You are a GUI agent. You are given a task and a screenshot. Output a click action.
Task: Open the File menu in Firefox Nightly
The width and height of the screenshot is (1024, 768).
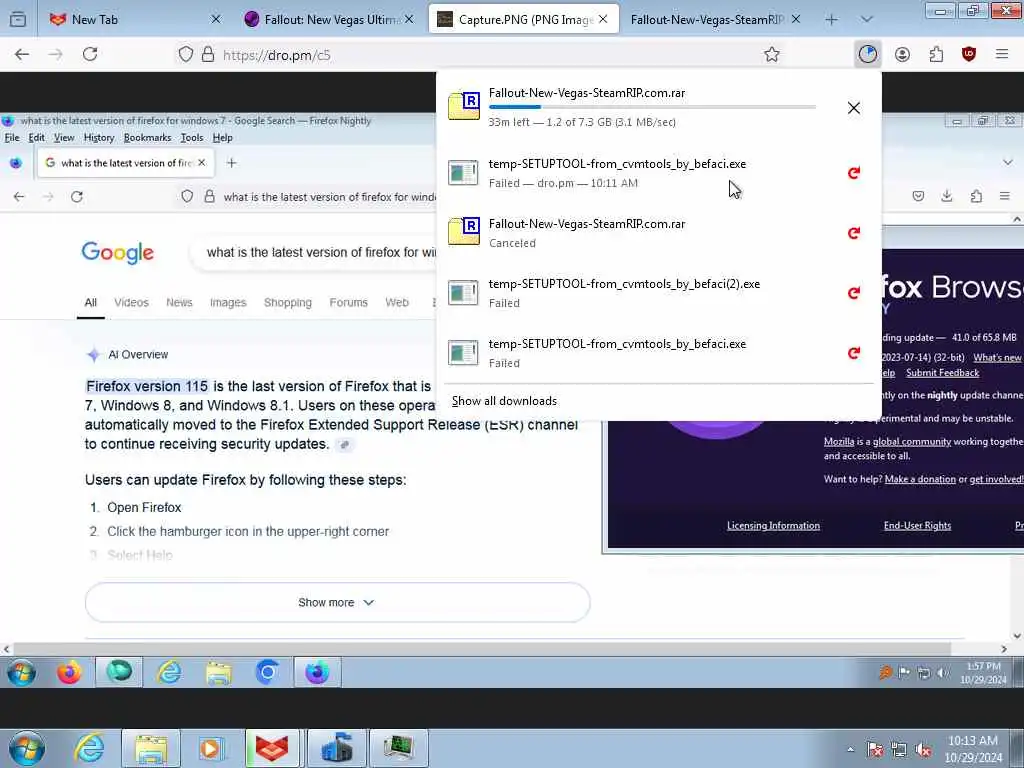tap(12, 138)
